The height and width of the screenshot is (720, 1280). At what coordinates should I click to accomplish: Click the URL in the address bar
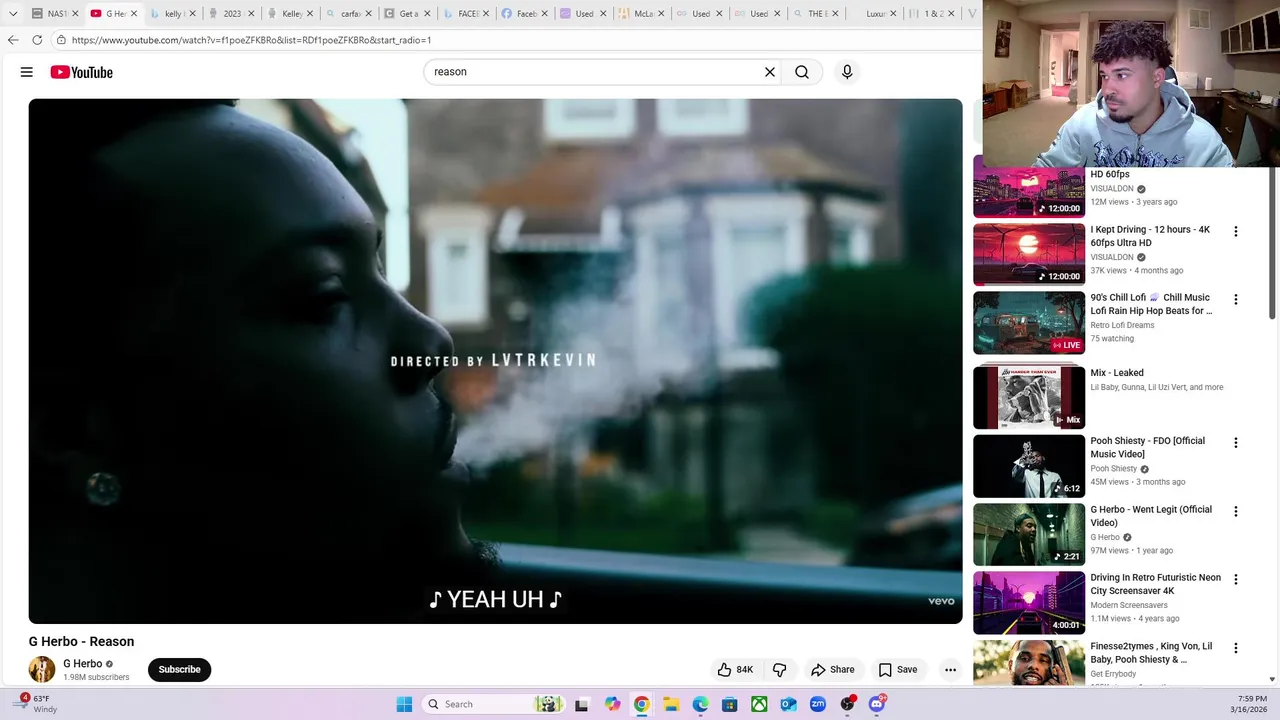tap(251, 40)
